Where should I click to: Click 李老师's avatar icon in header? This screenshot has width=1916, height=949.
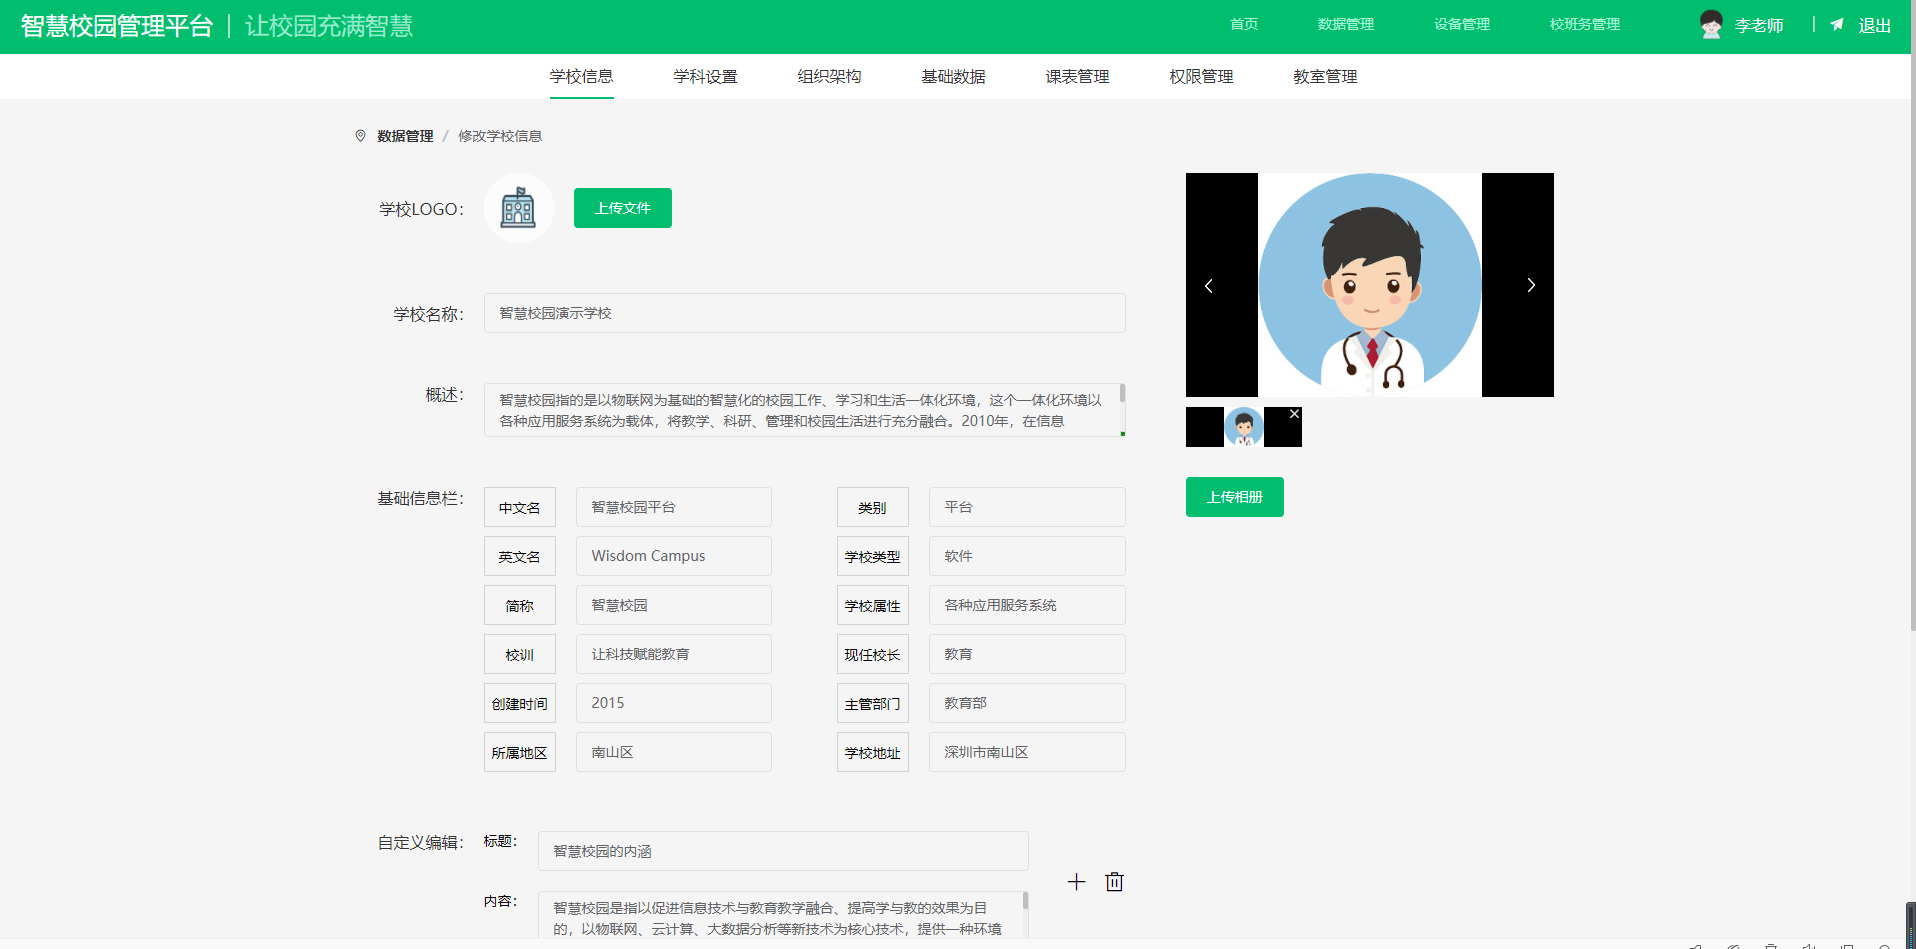tap(1711, 24)
